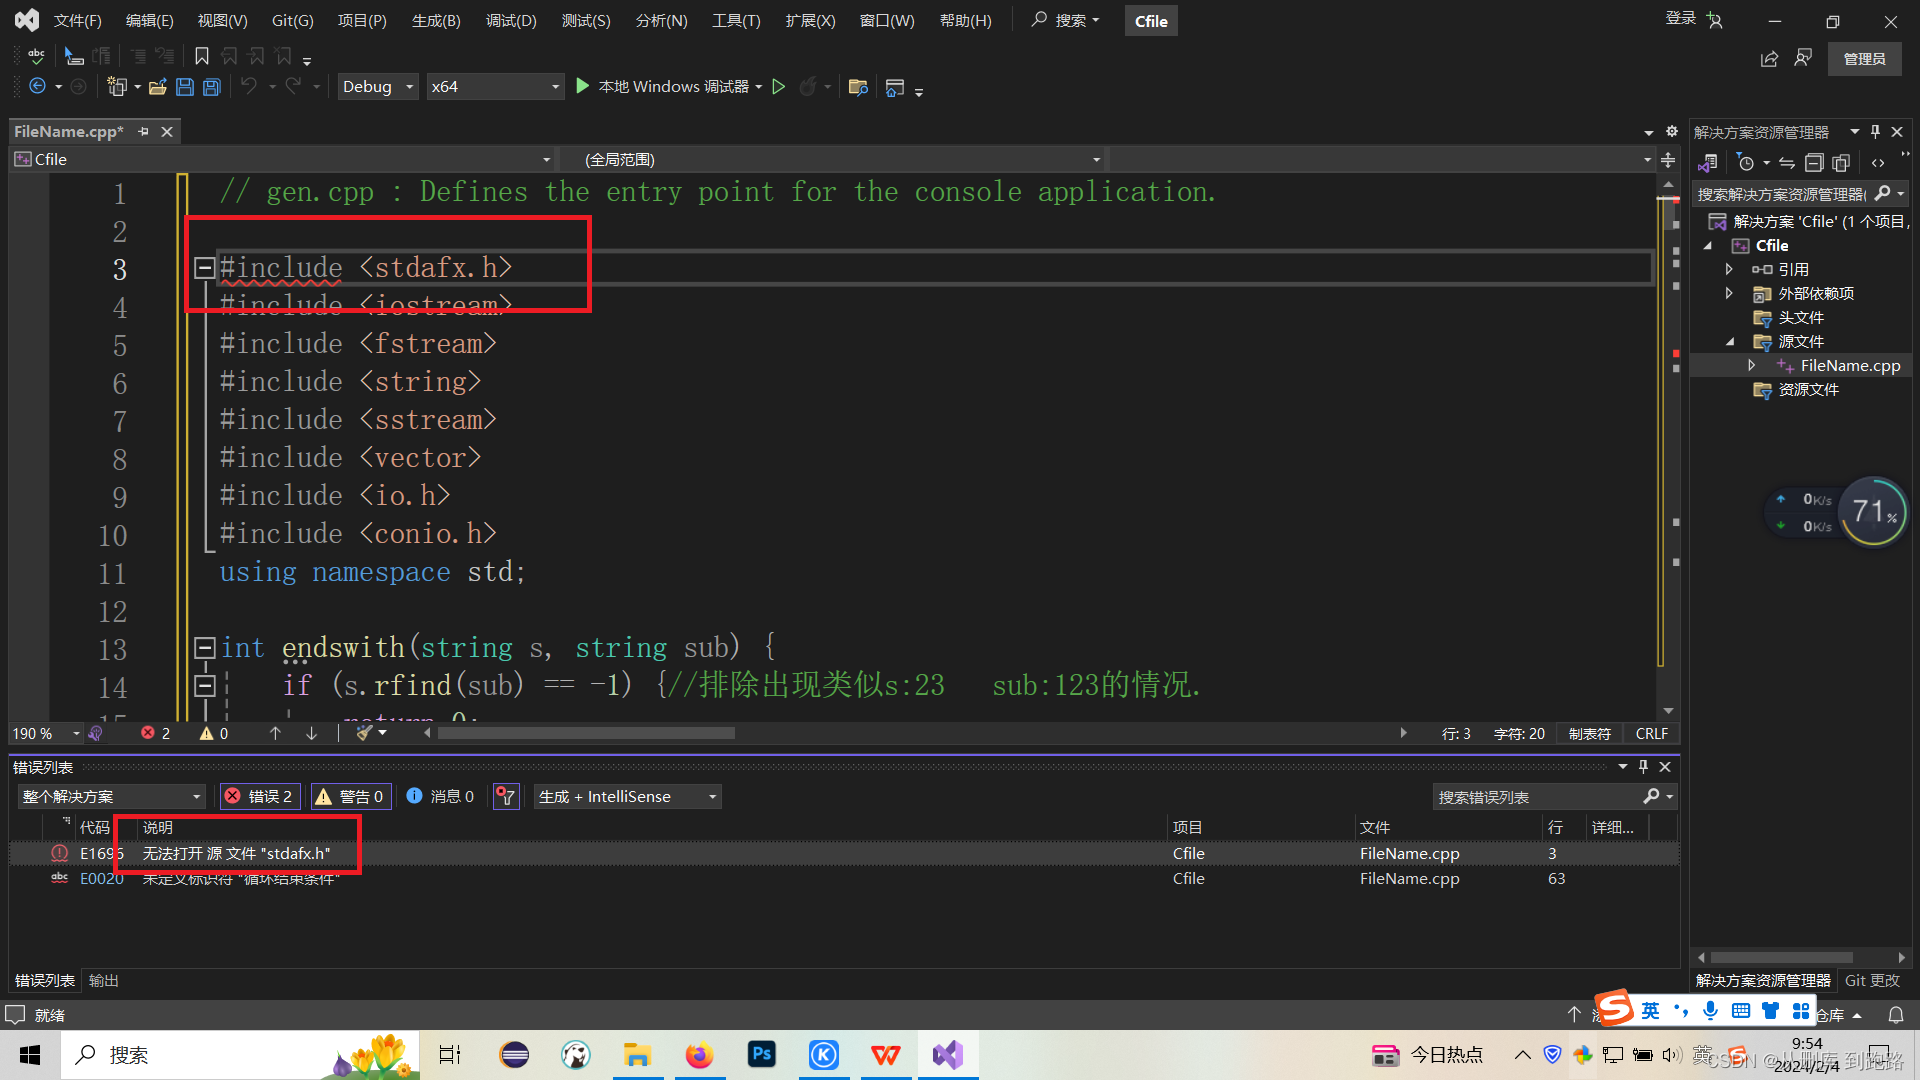
Task: Click the Solution Explorer horizontal scrollbar thumb
Action: tap(1782, 957)
